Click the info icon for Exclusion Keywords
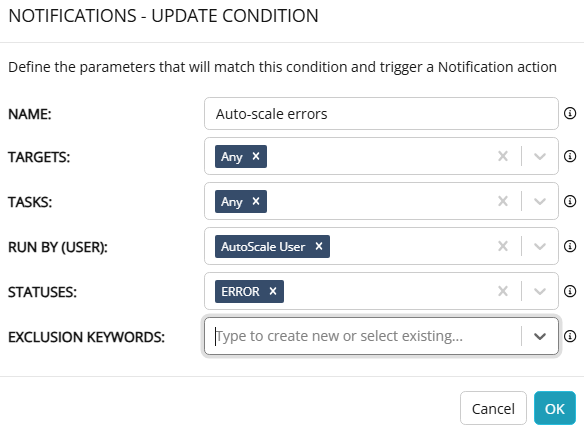The width and height of the screenshot is (584, 433). click(x=570, y=336)
